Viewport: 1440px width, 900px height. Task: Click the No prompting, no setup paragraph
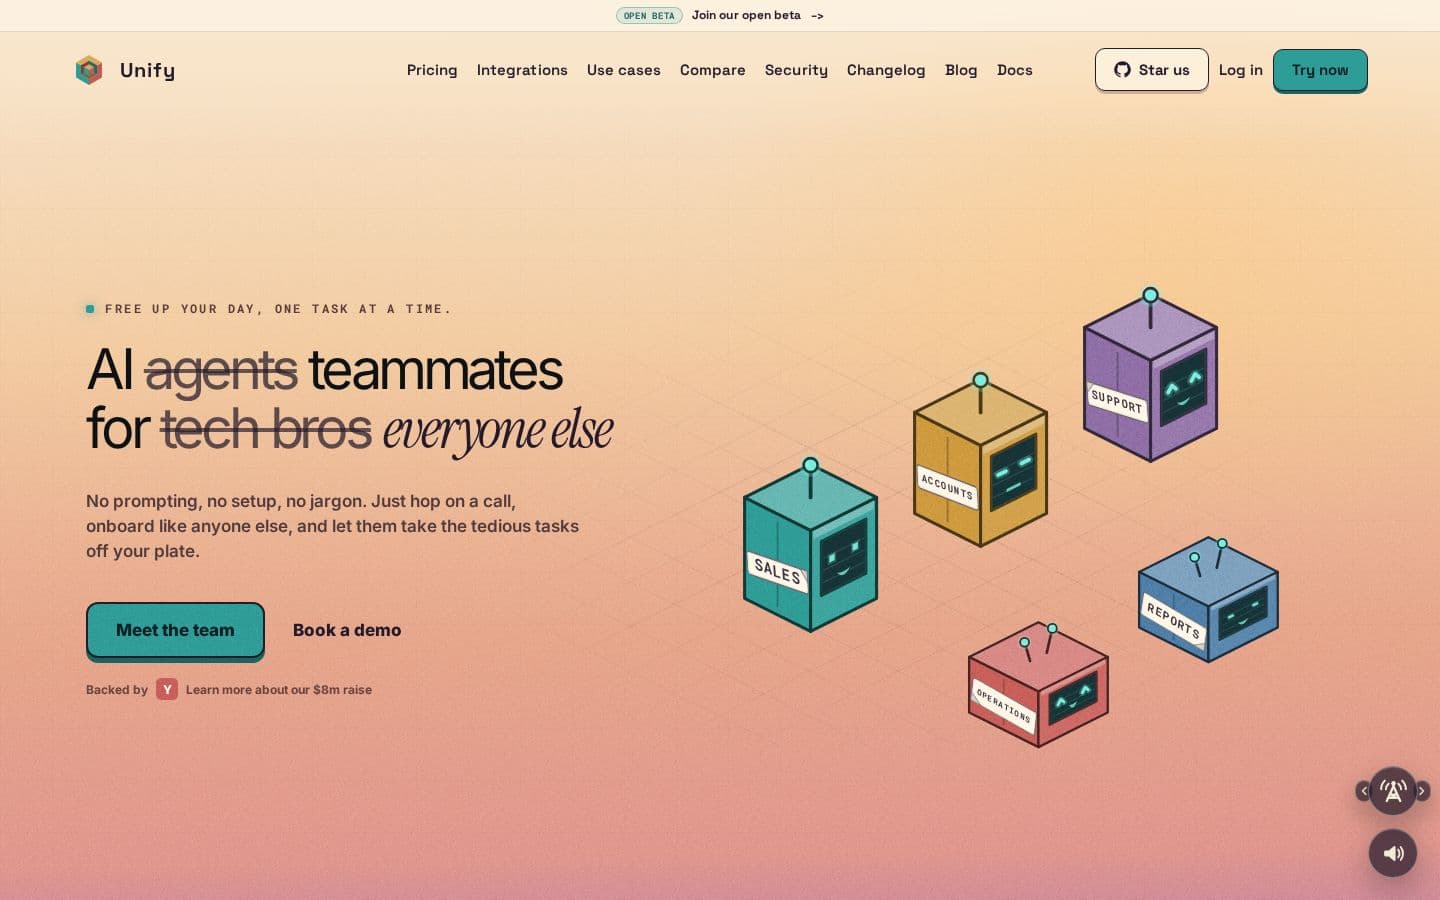click(x=332, y=526)
